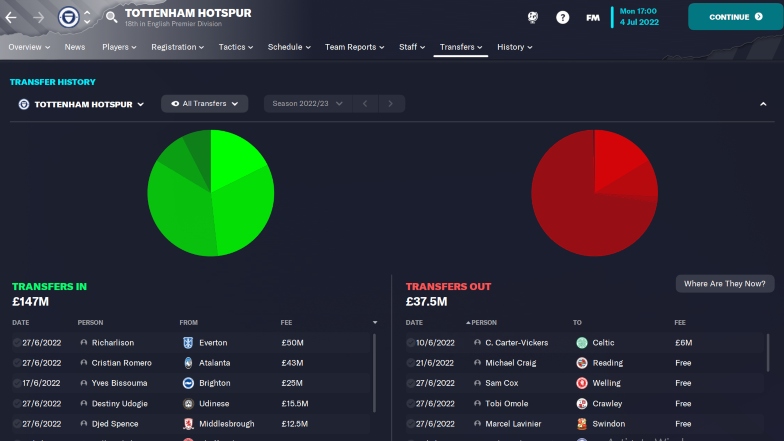The height and width of the screenshot is (441, 784).
Task: Toggle the checkmark on Tobi Omole's row
Action: [410, 404]
